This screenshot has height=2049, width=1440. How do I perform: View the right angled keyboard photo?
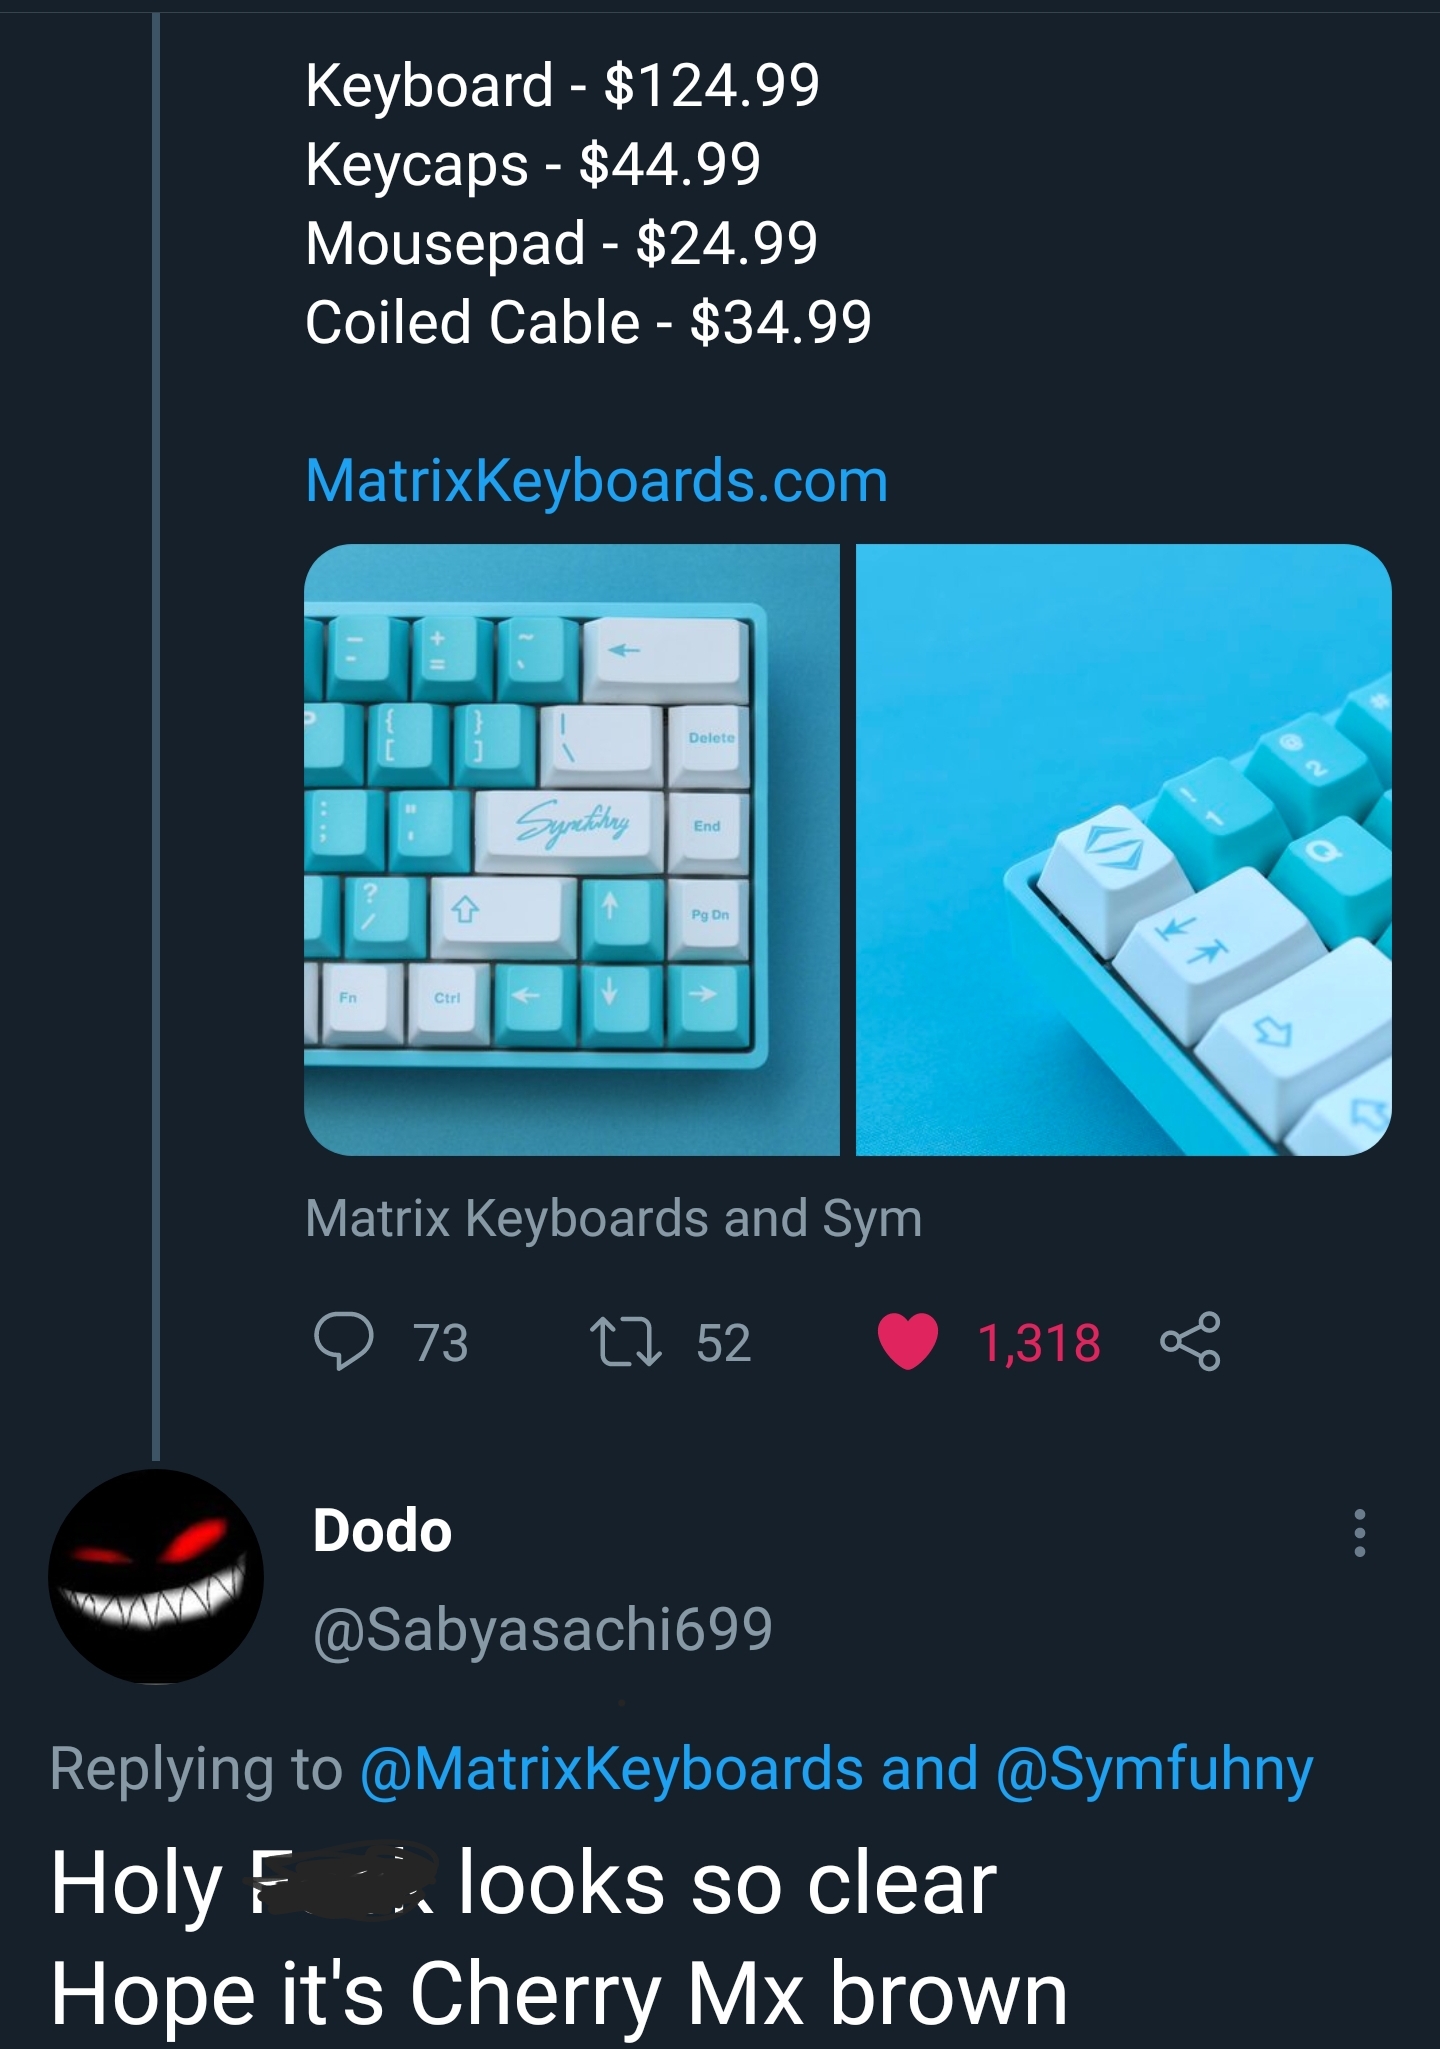coord(1124,850)
